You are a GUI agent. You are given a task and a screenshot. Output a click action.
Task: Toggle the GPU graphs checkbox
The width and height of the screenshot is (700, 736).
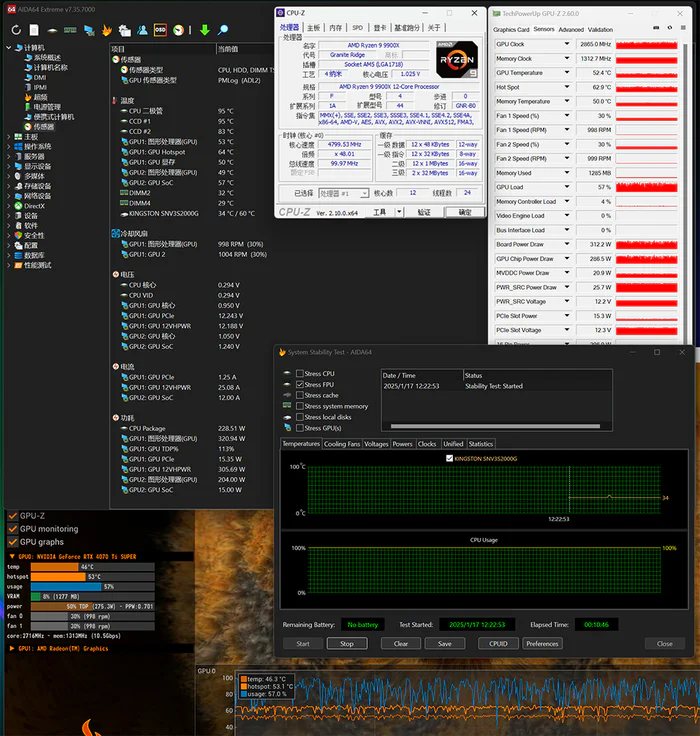pyautogui.click(x=13, y=542)
